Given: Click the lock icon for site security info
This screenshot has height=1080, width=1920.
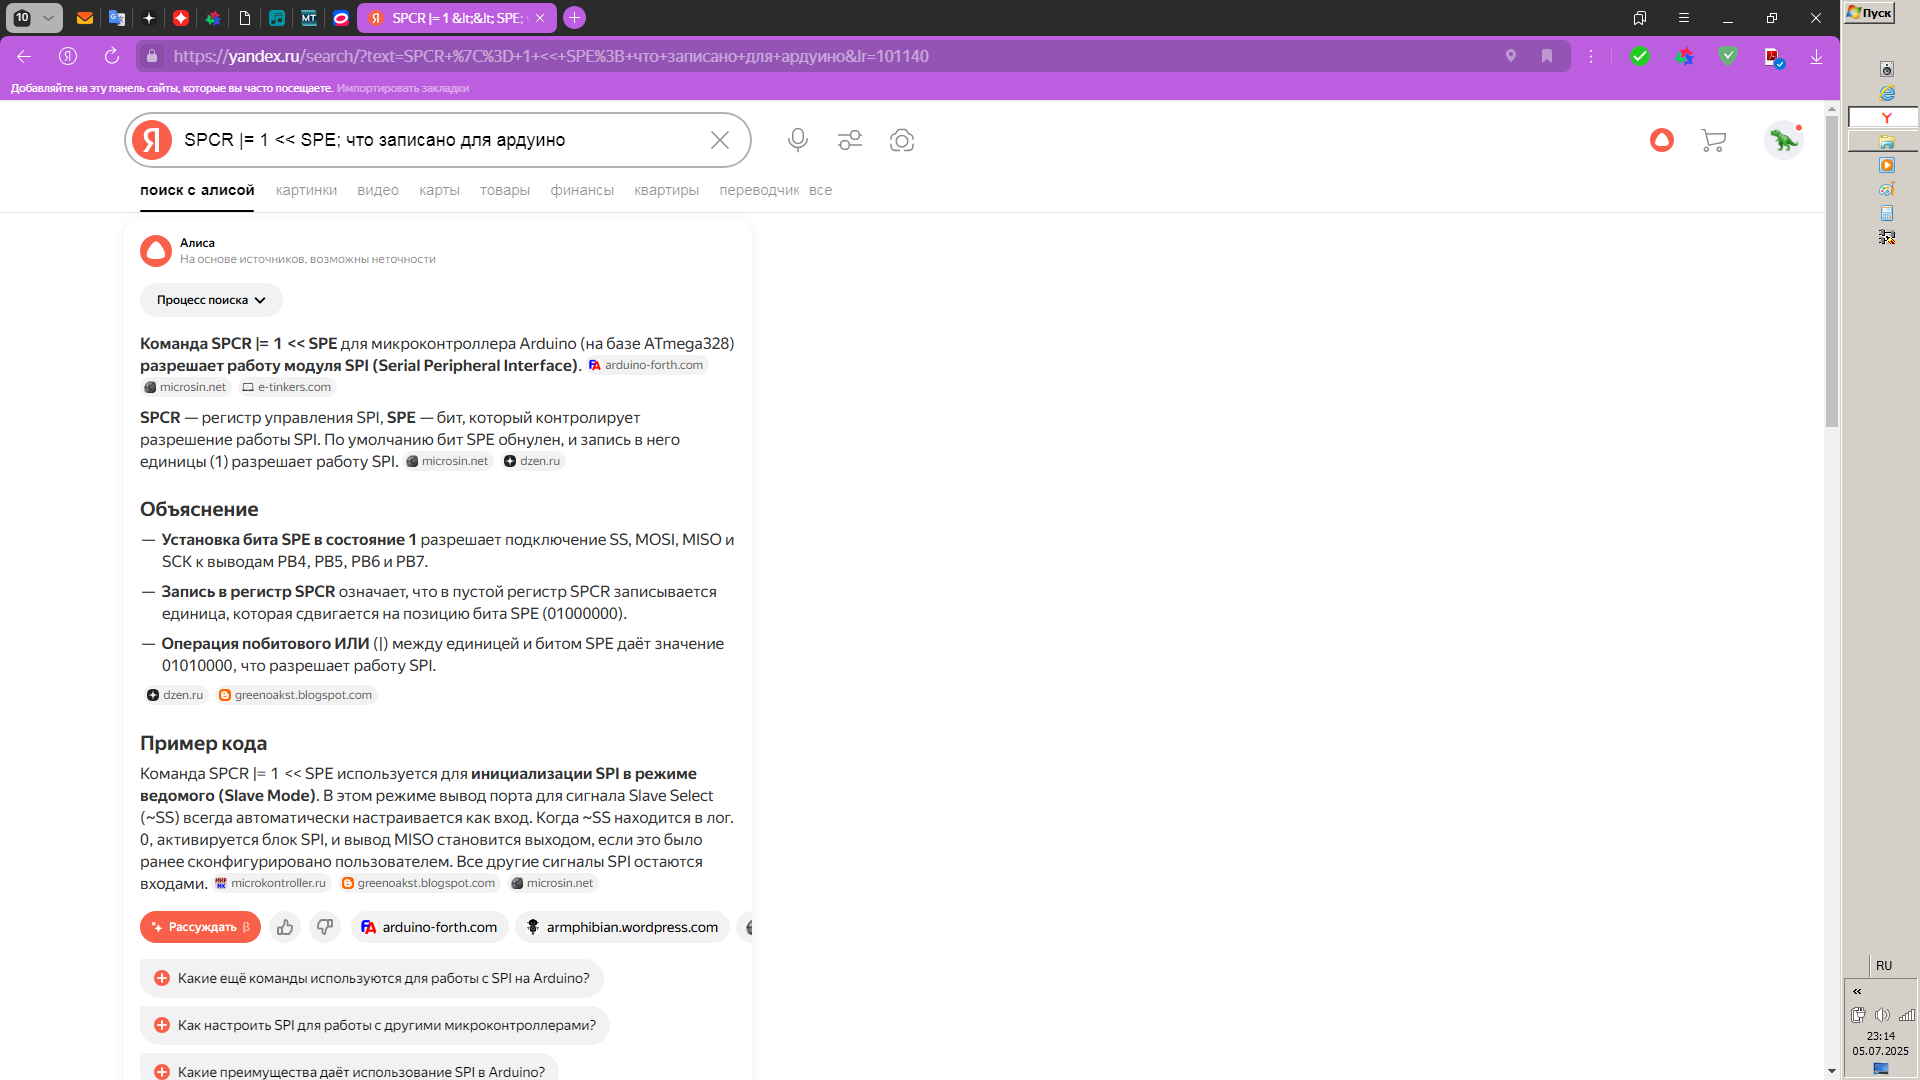Looking at the screenshot, I should [152, 56].
